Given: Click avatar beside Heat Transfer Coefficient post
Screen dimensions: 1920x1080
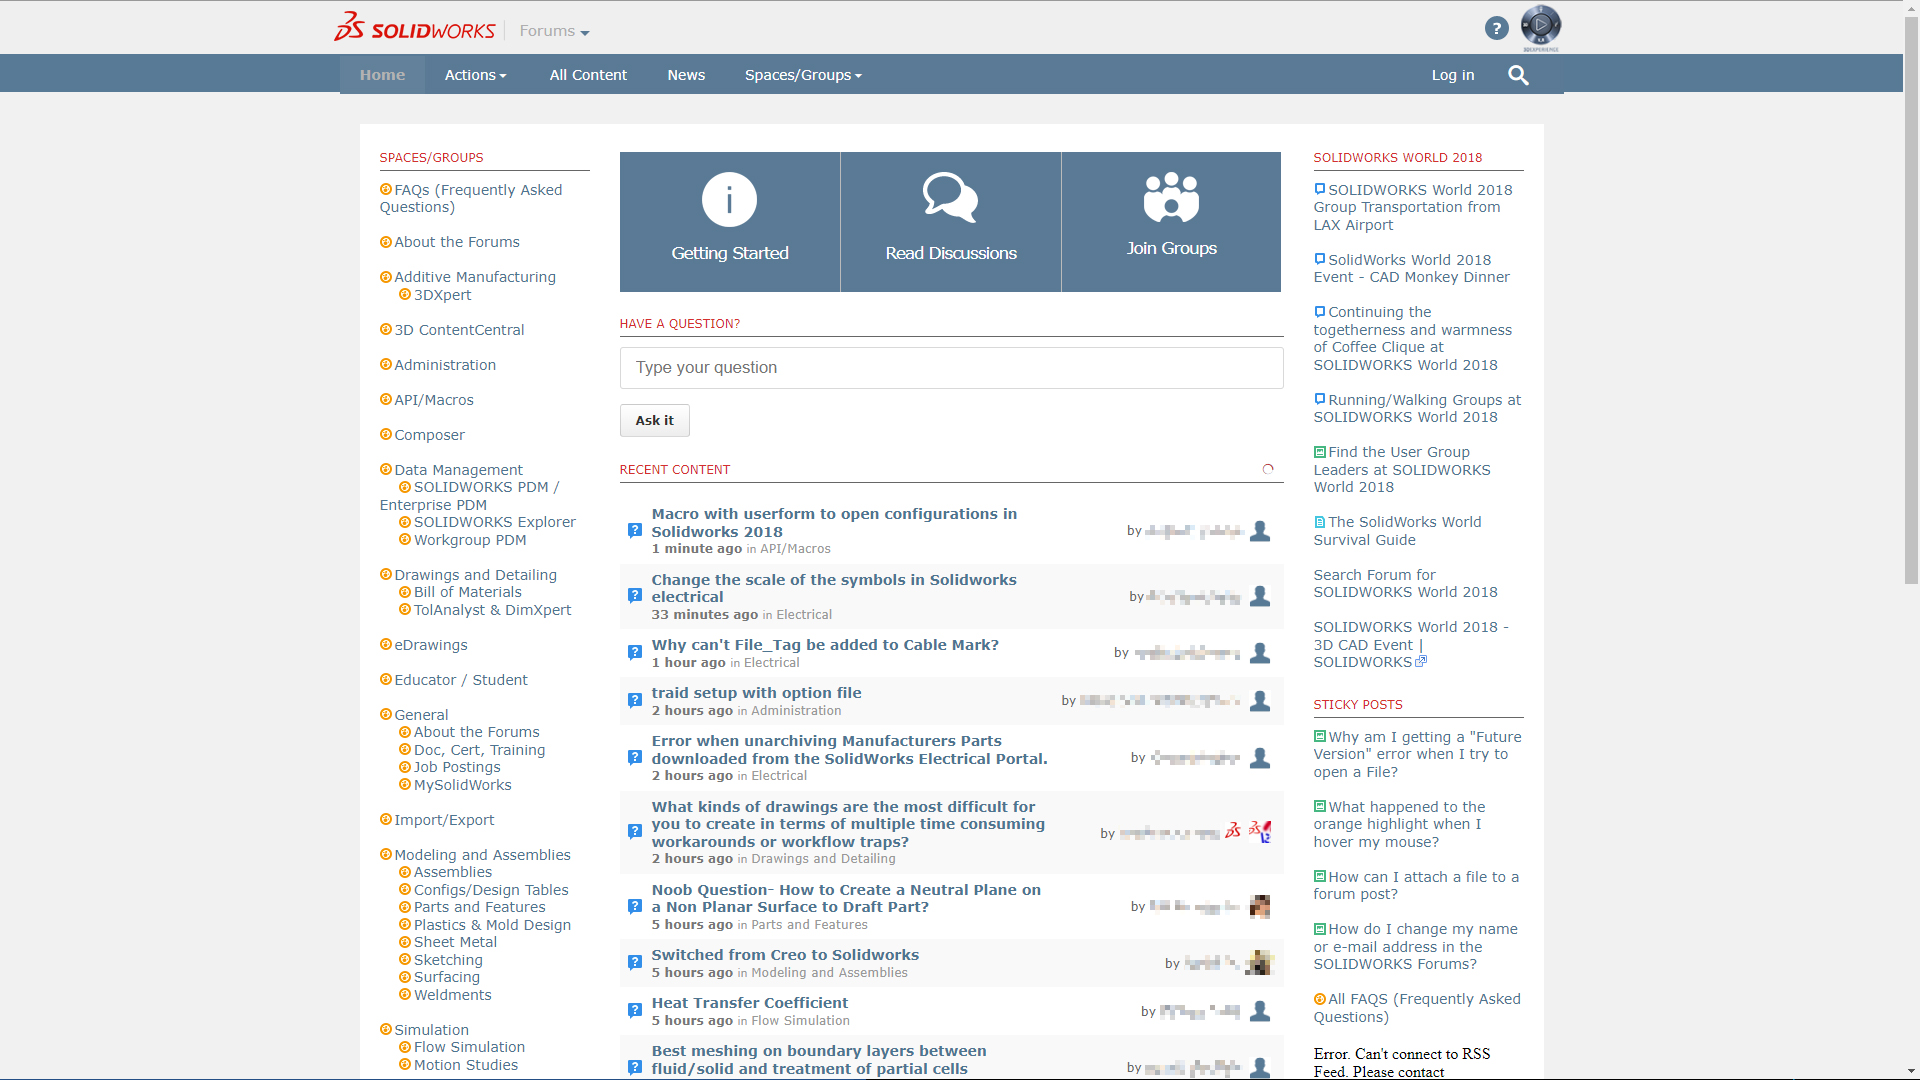Looking at the screenshot, I should (1260, 1011).
